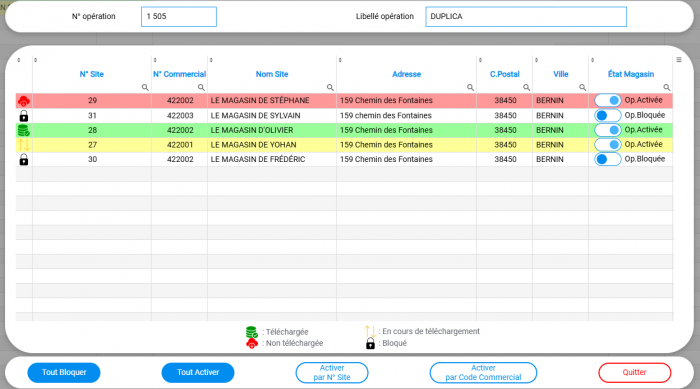Click the red cloud icon on row 29
700x389 pixels.
pyautogui.click(x=24, y=101)
